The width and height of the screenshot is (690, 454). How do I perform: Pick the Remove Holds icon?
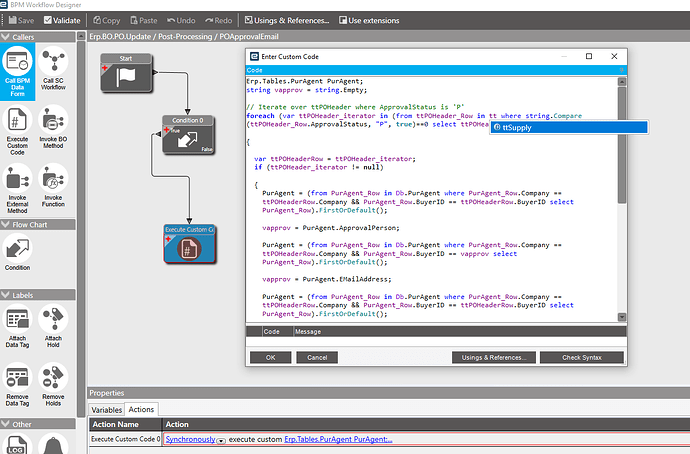pyautogui.click(x=53, y=384)
